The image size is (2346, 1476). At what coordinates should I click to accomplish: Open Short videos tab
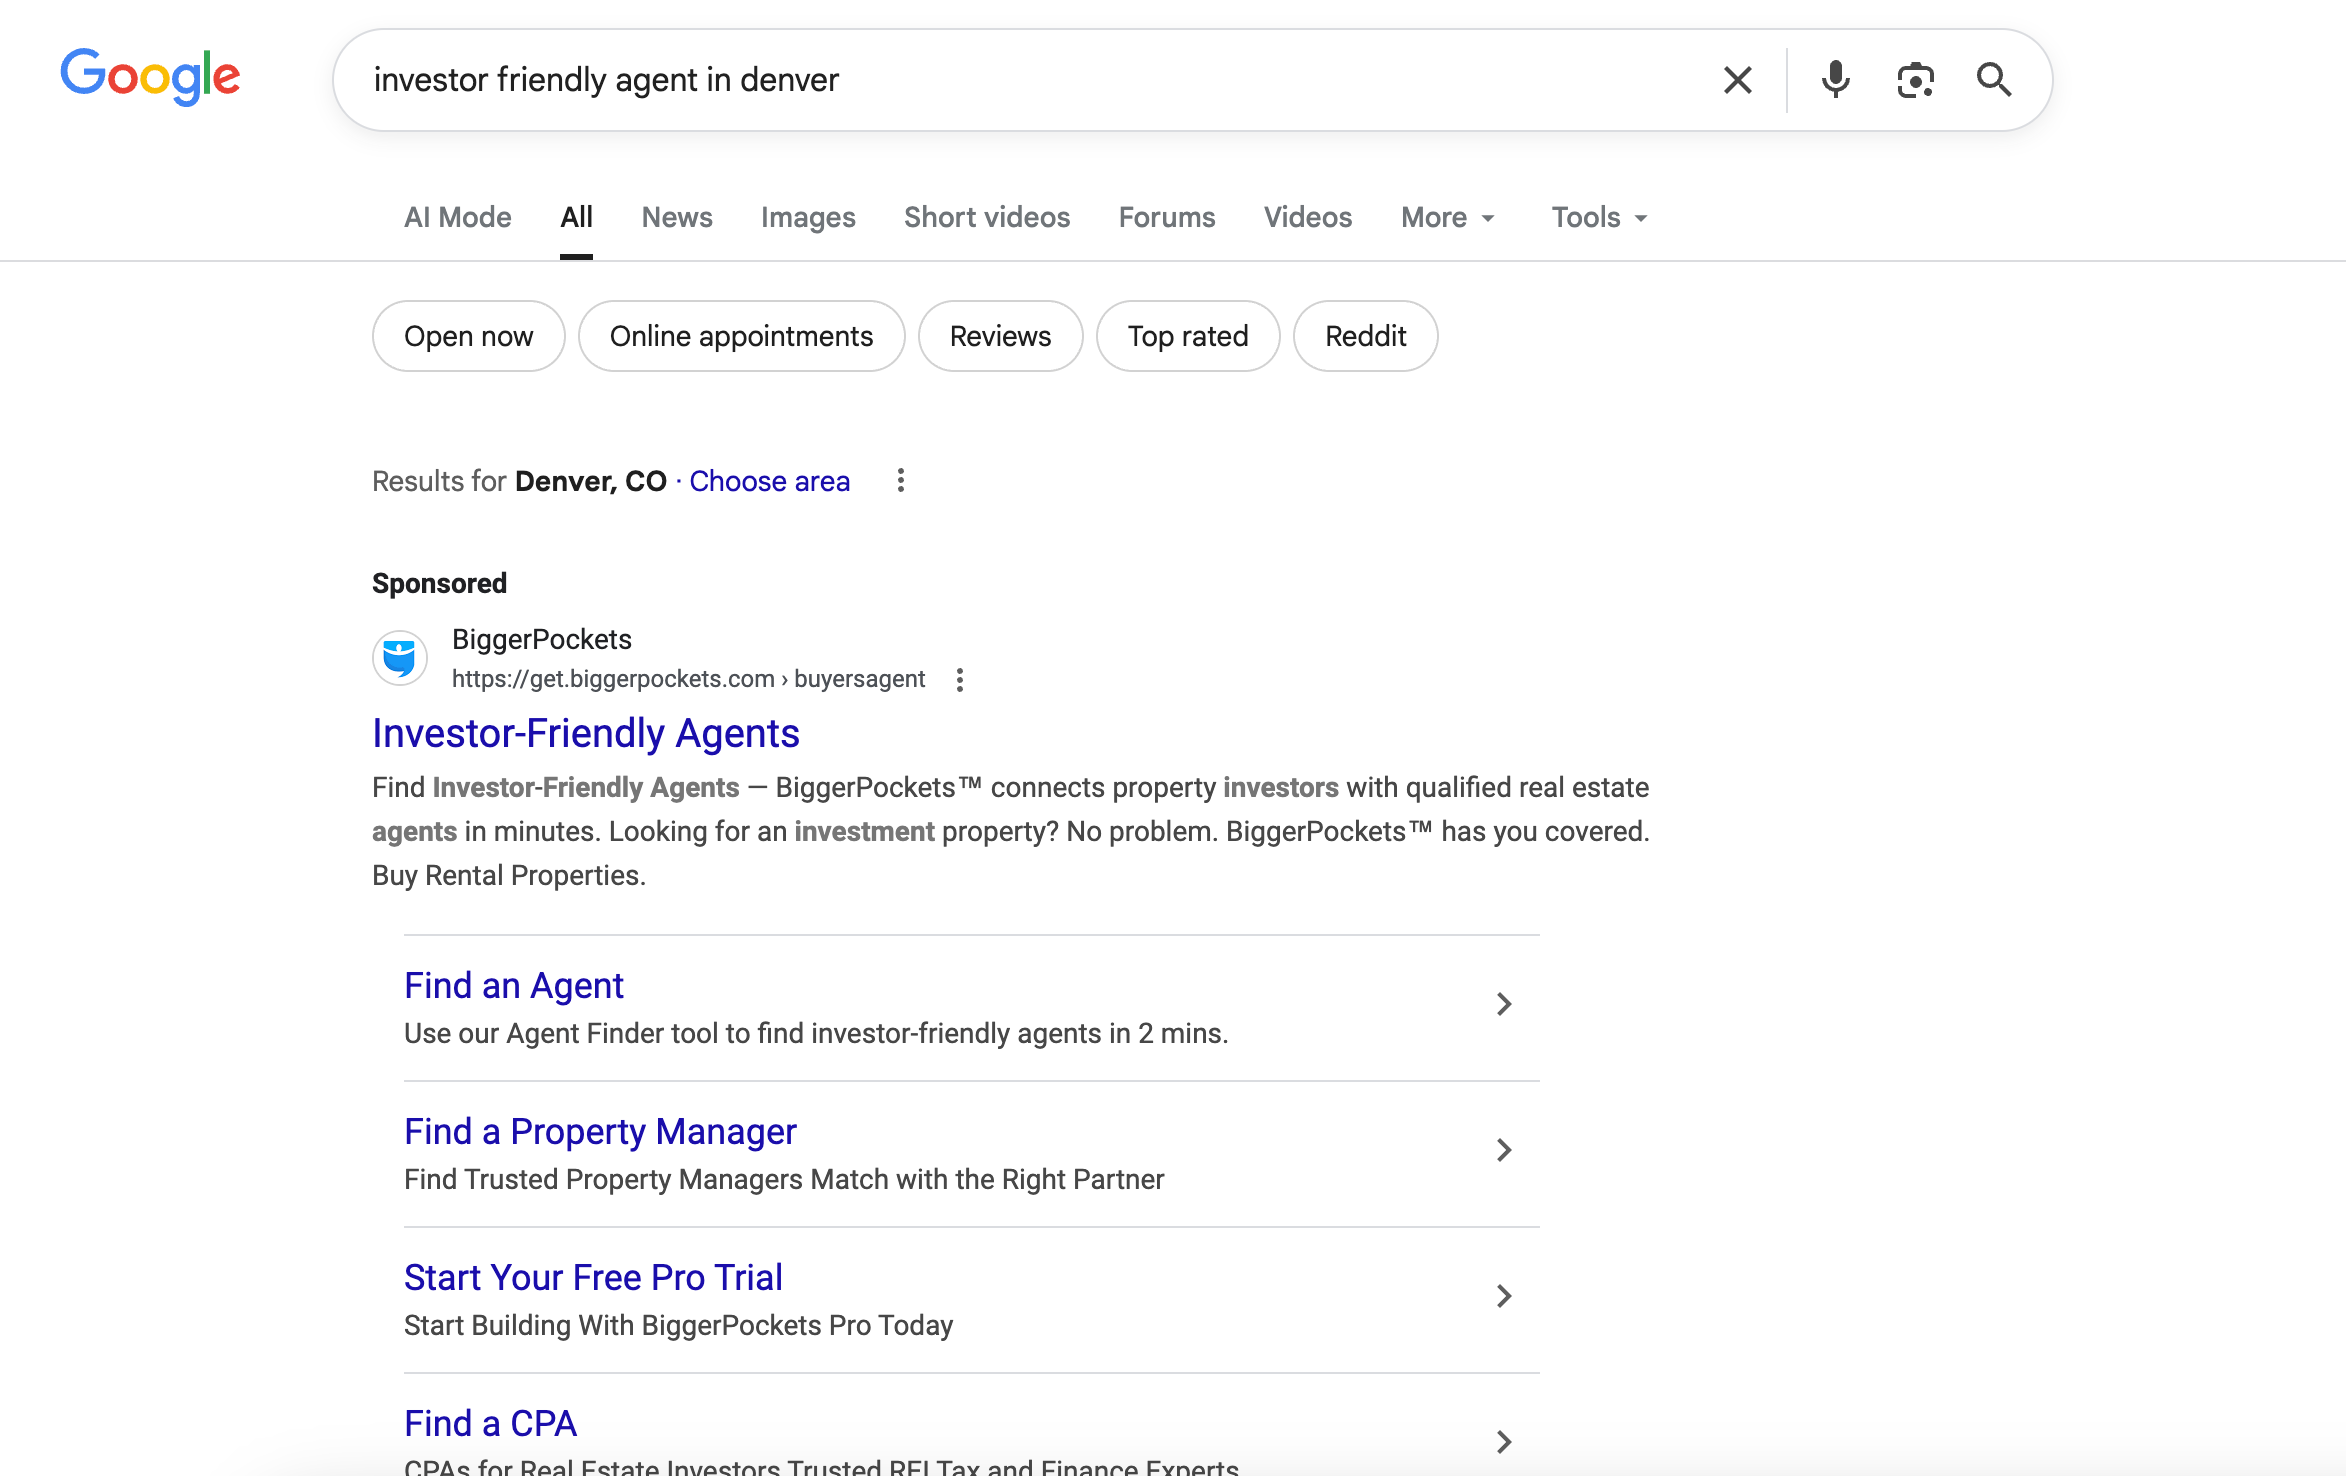point(987,217)
